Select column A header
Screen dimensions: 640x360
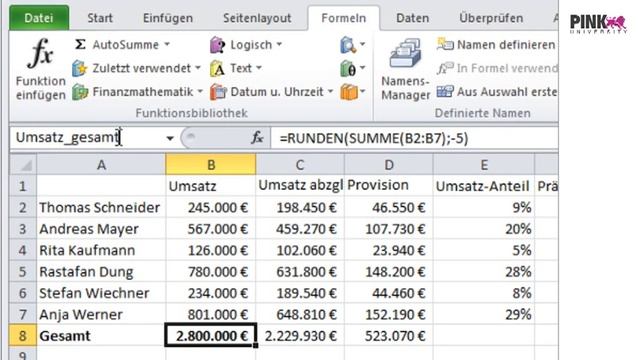pyautogui.click(x=101, y=165)
